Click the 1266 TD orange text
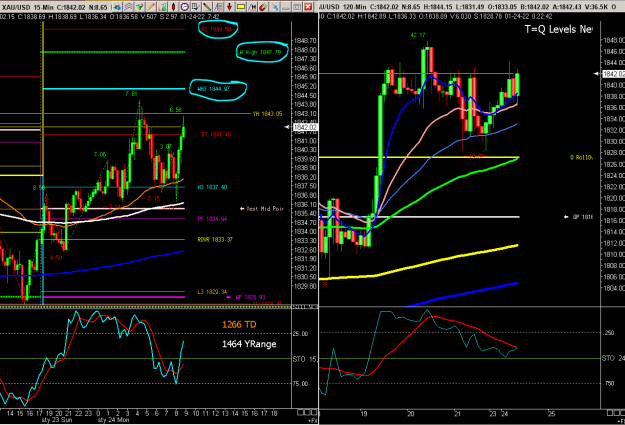The width and height of the screenshot is (625, 425). pyautogui.click(x=239, y=325)
